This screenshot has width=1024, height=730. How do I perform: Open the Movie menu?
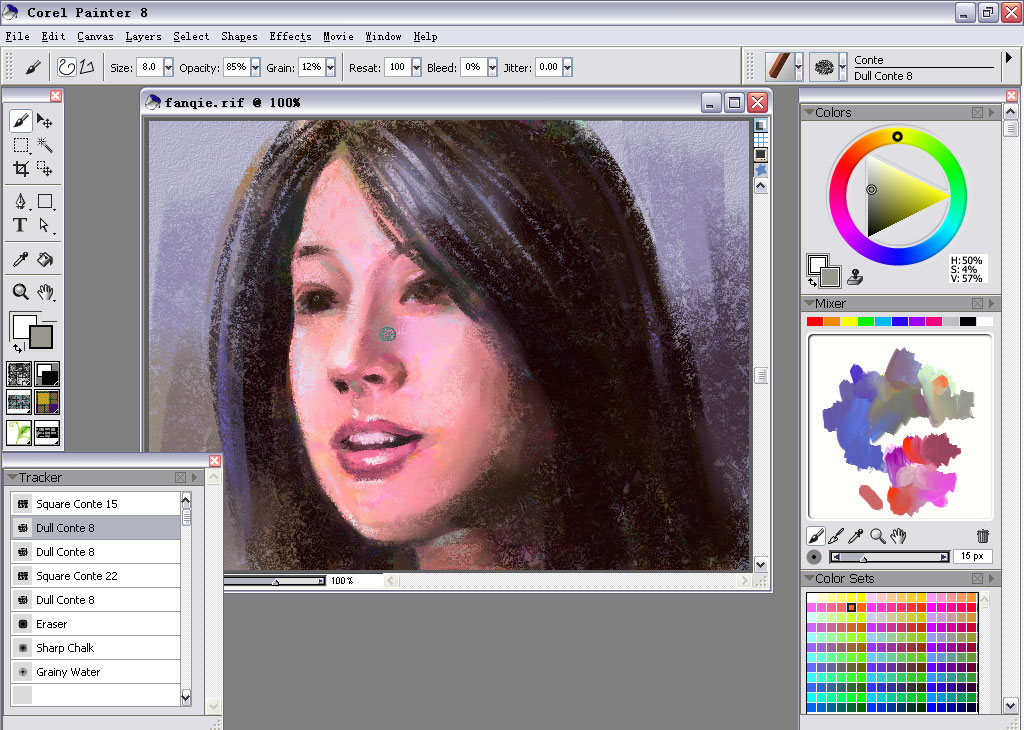[x=338, y=37]
